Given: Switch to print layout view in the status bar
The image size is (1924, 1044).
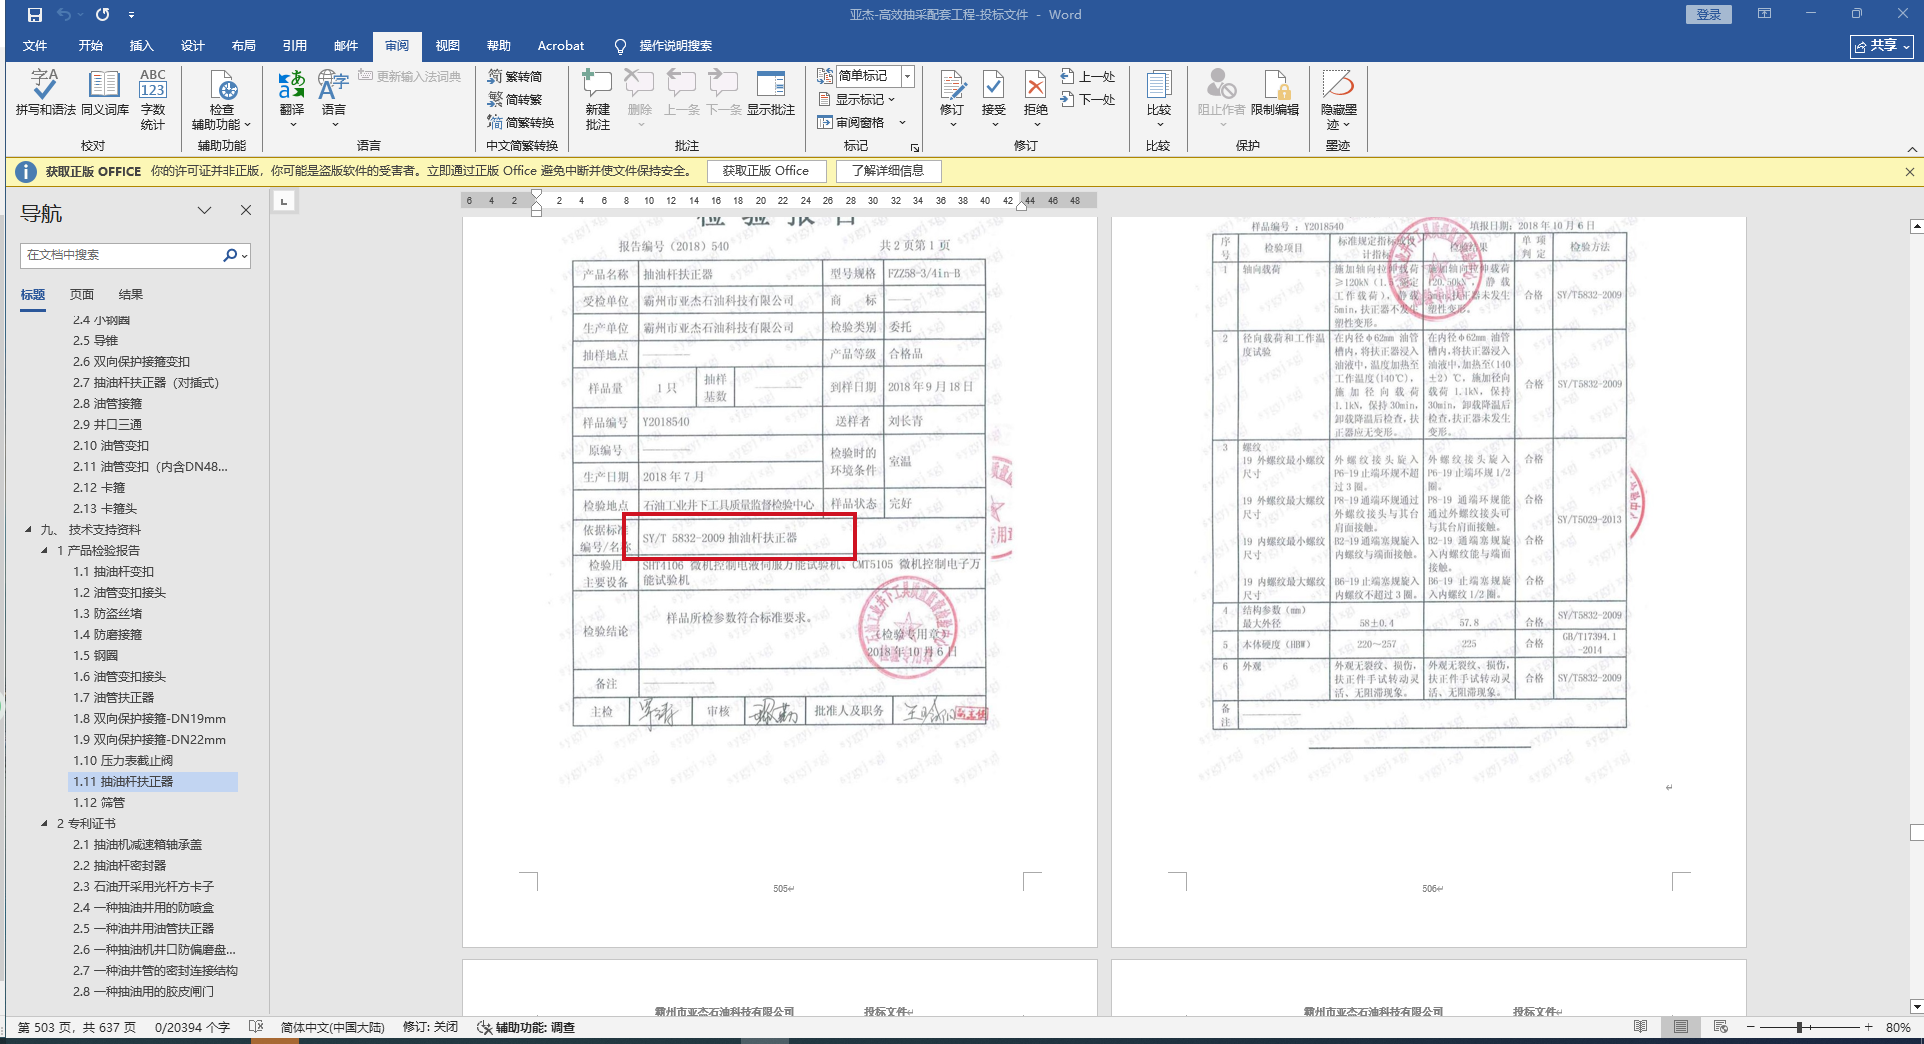Looking at the screenshot, I should [x=1681, y=1027].
